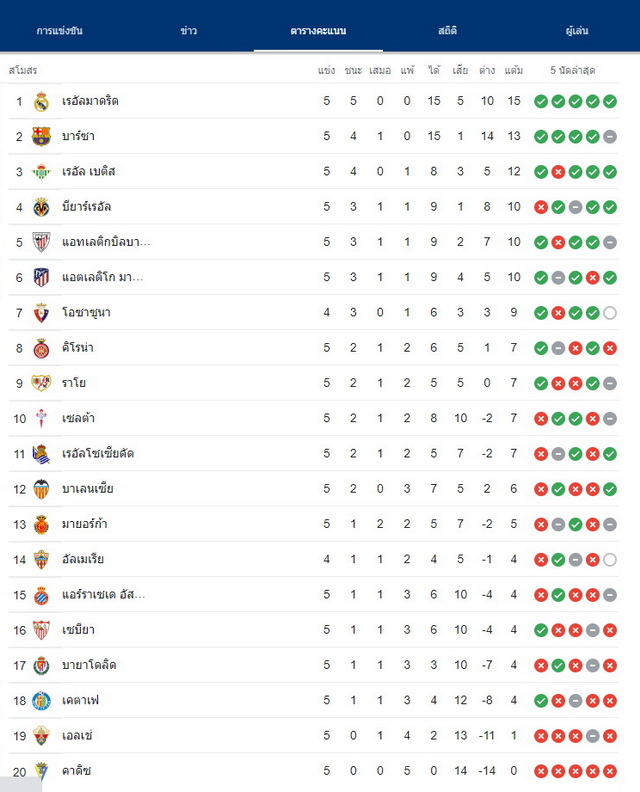This screenshot has height=792, width=640.
Task: Open the เรอัลมาดริด team link
Action: tap(90, 101)
